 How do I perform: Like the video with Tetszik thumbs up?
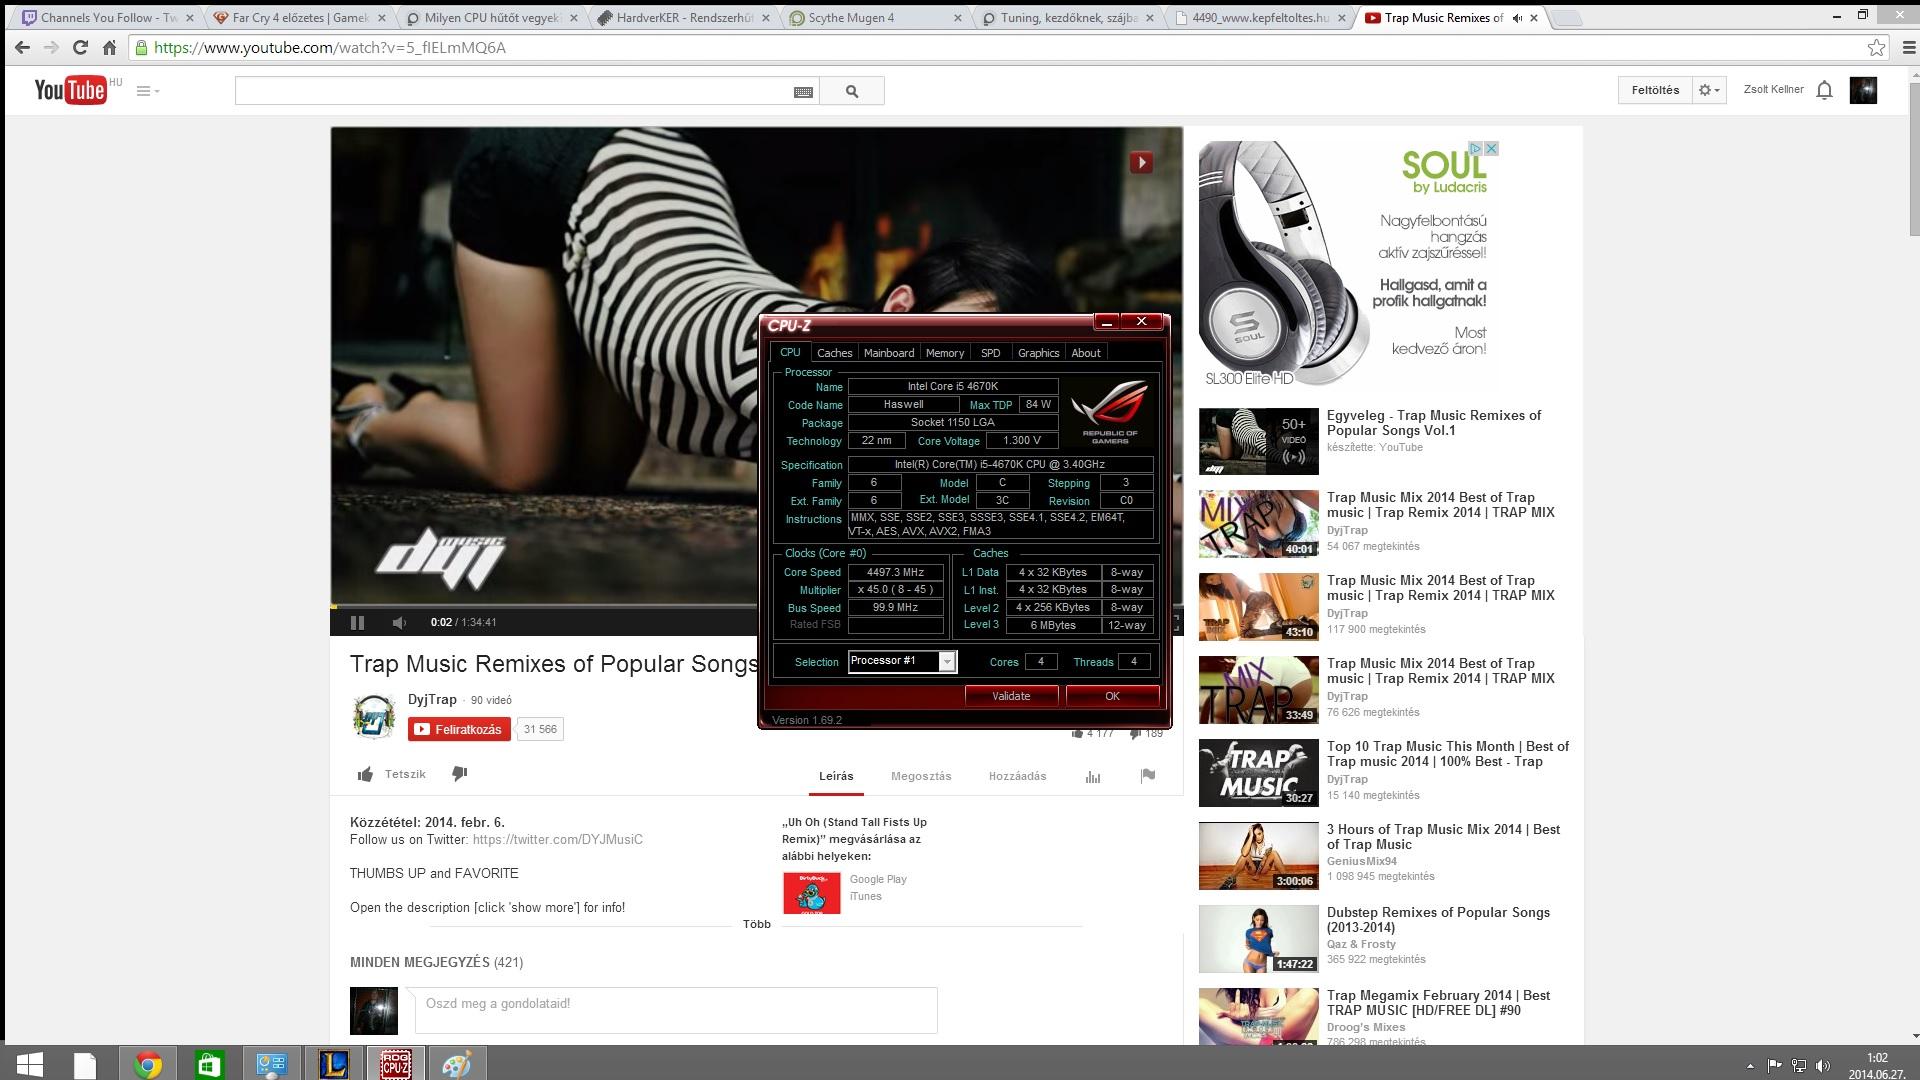(x=392, y=774)
